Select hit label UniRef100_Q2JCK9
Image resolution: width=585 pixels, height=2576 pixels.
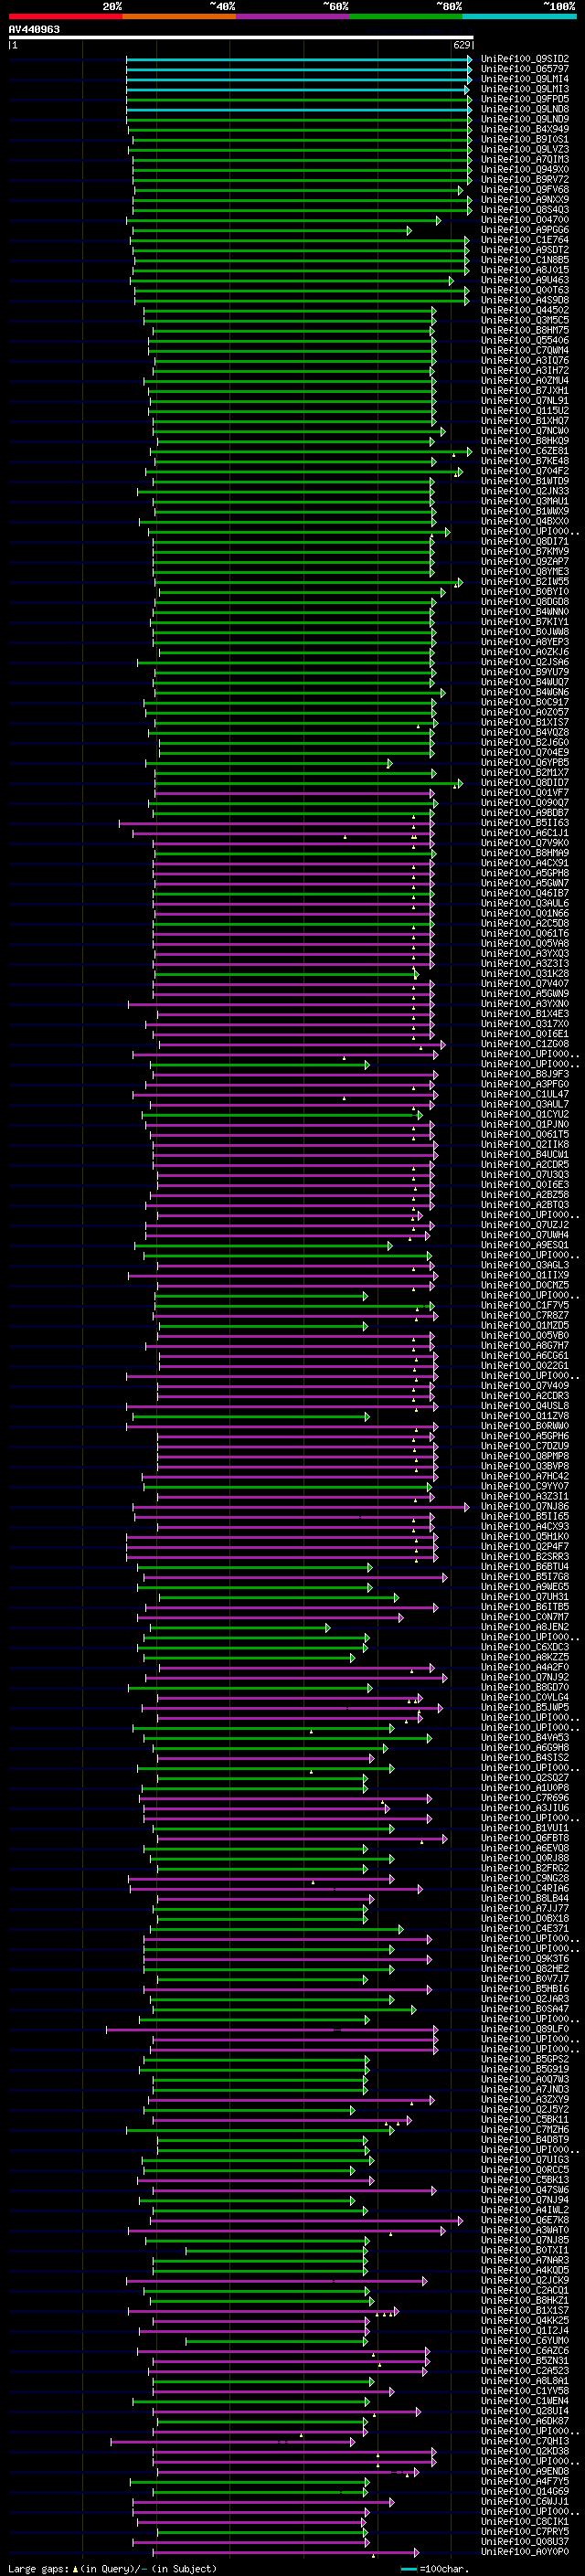tap(525, 2281)
